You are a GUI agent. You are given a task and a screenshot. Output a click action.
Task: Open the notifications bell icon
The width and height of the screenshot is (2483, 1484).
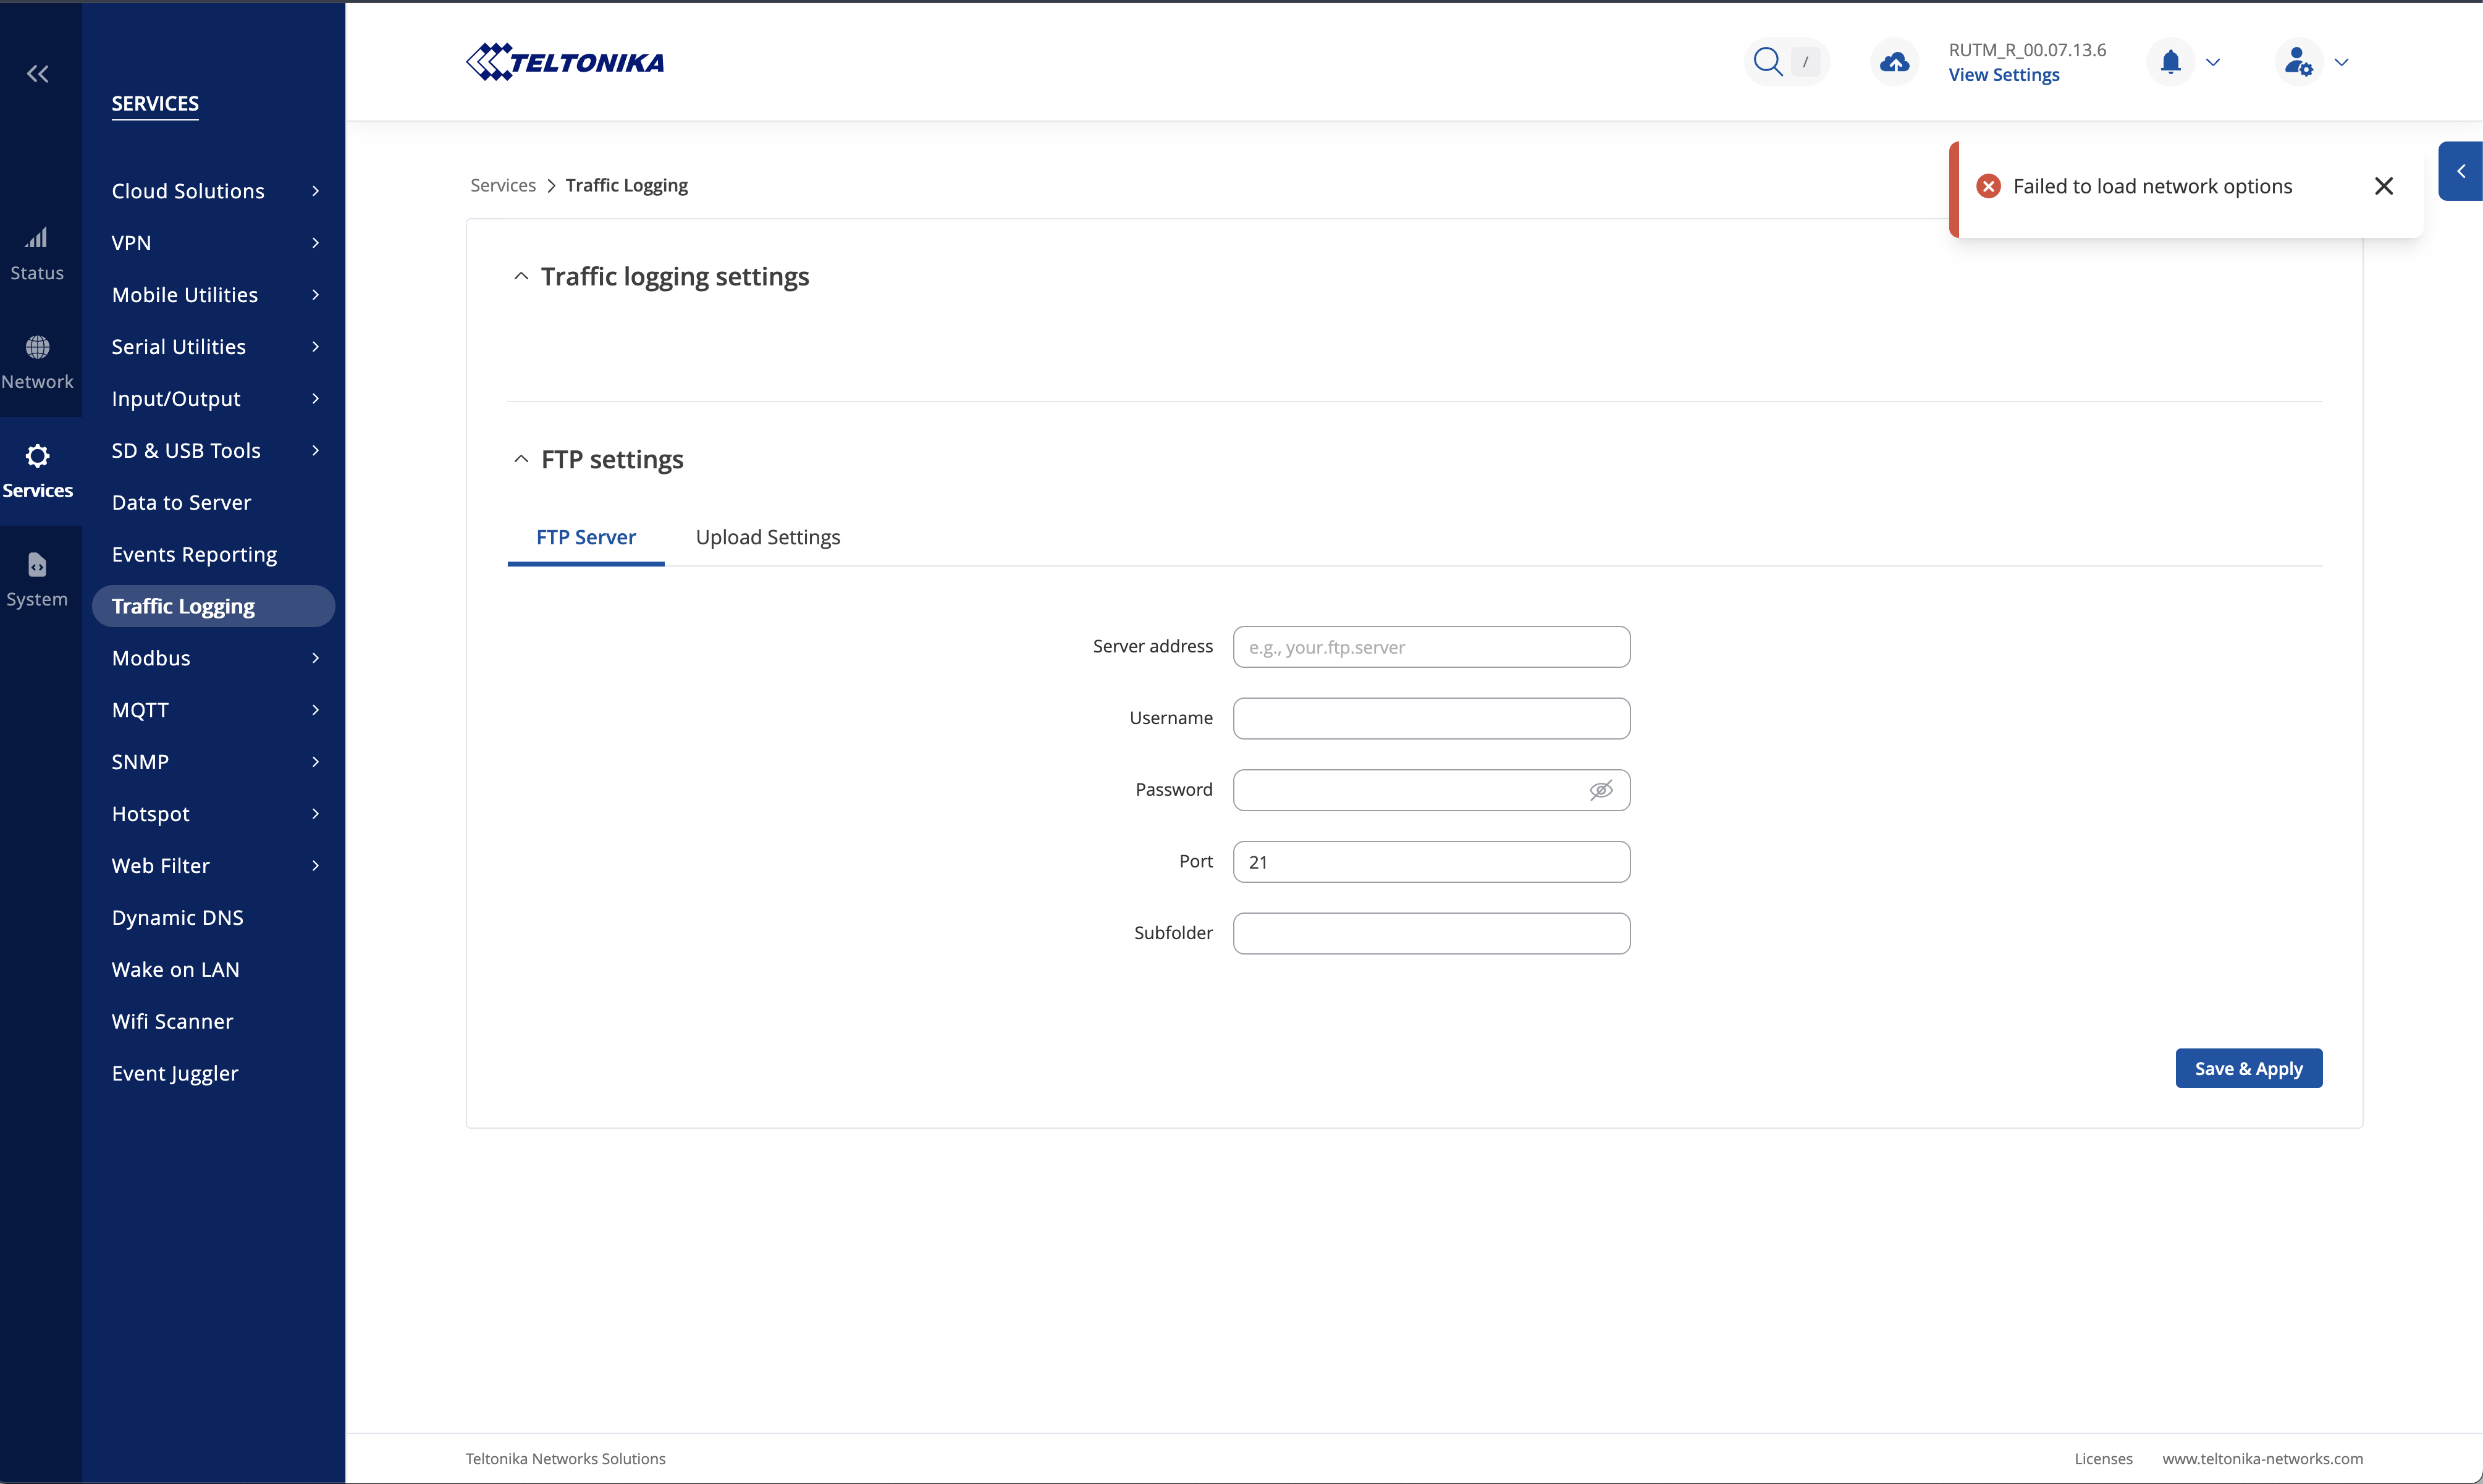pos(2170,62)
